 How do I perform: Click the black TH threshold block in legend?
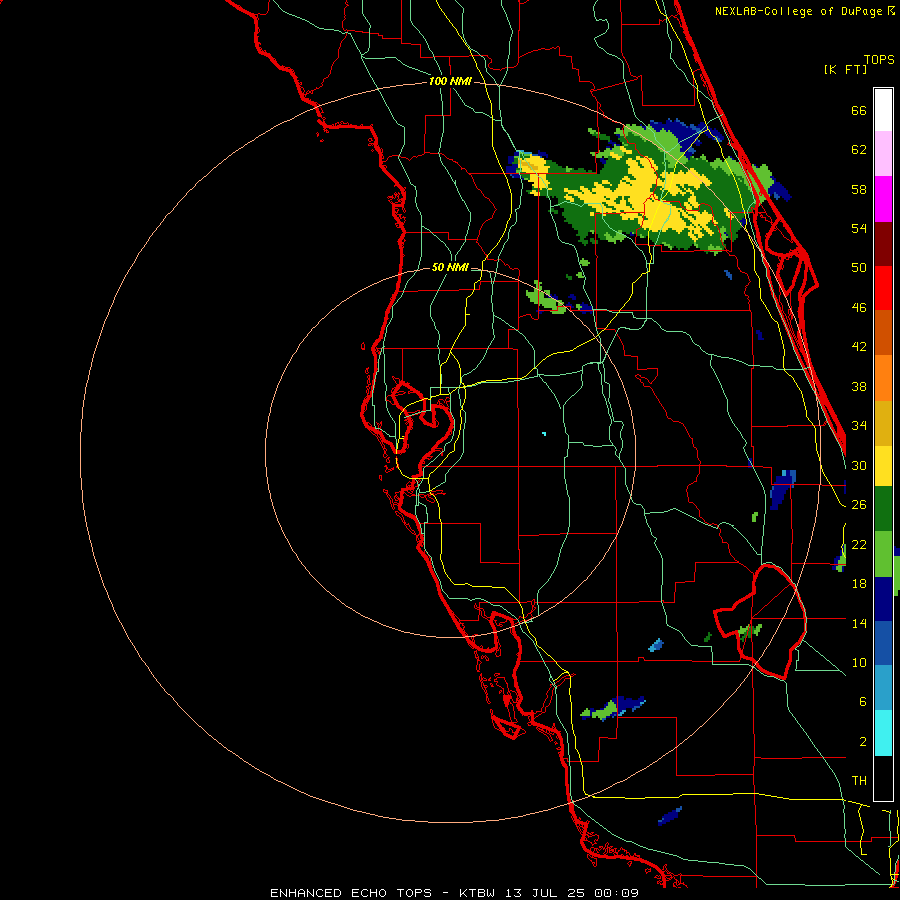point(883,778)
